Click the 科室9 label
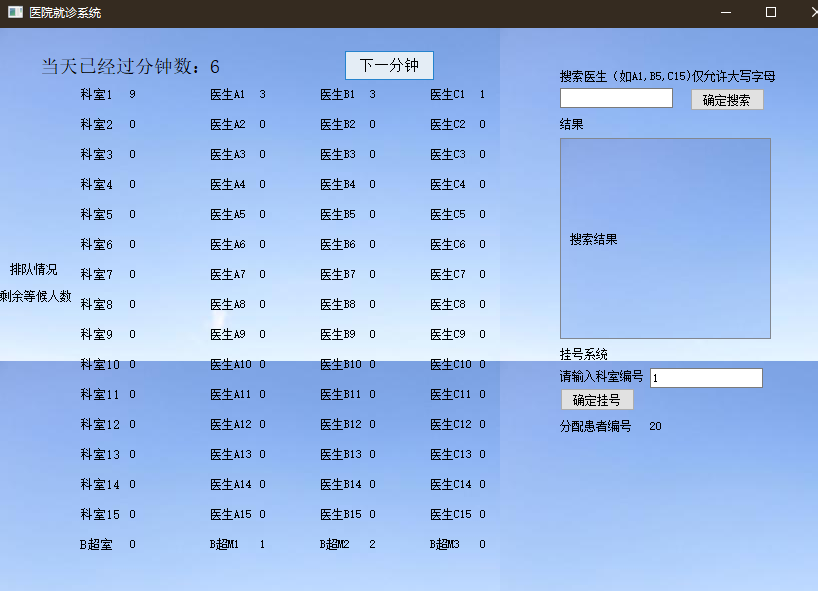Image resolution: width=818 pixels, height=591 pixels. click(97, 334)
